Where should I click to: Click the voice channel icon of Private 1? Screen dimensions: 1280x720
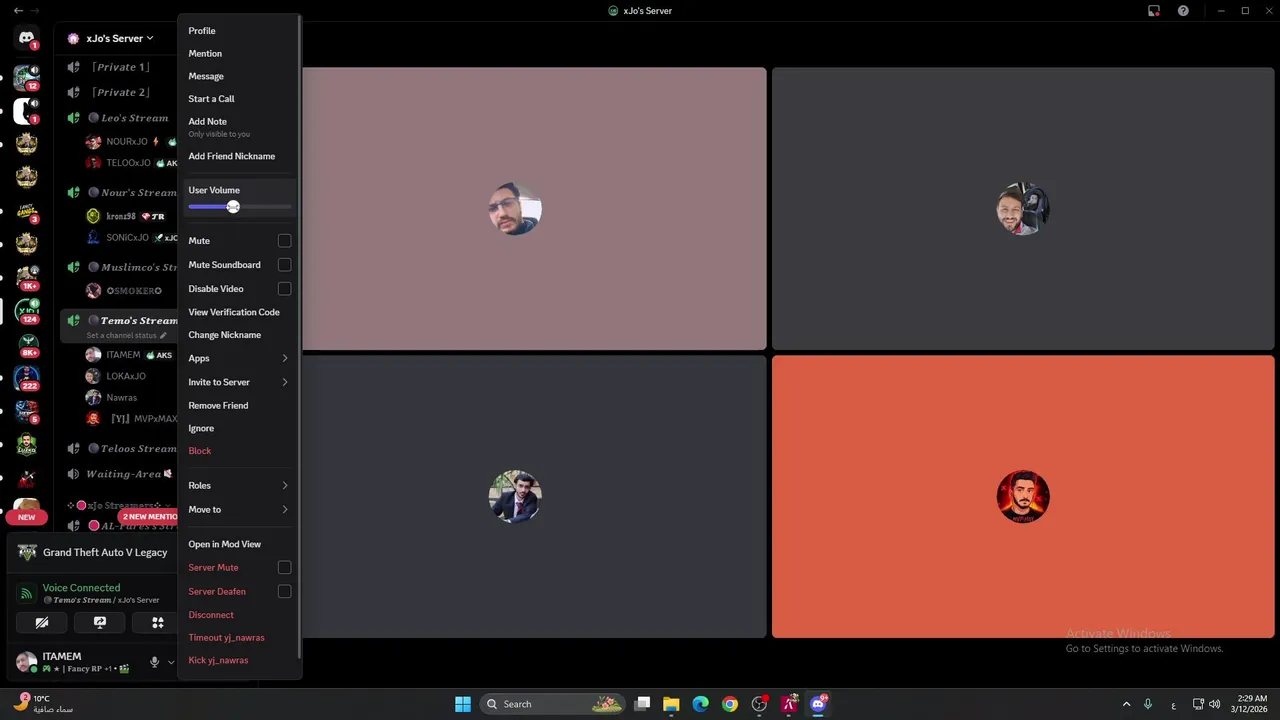coord(73,67)
